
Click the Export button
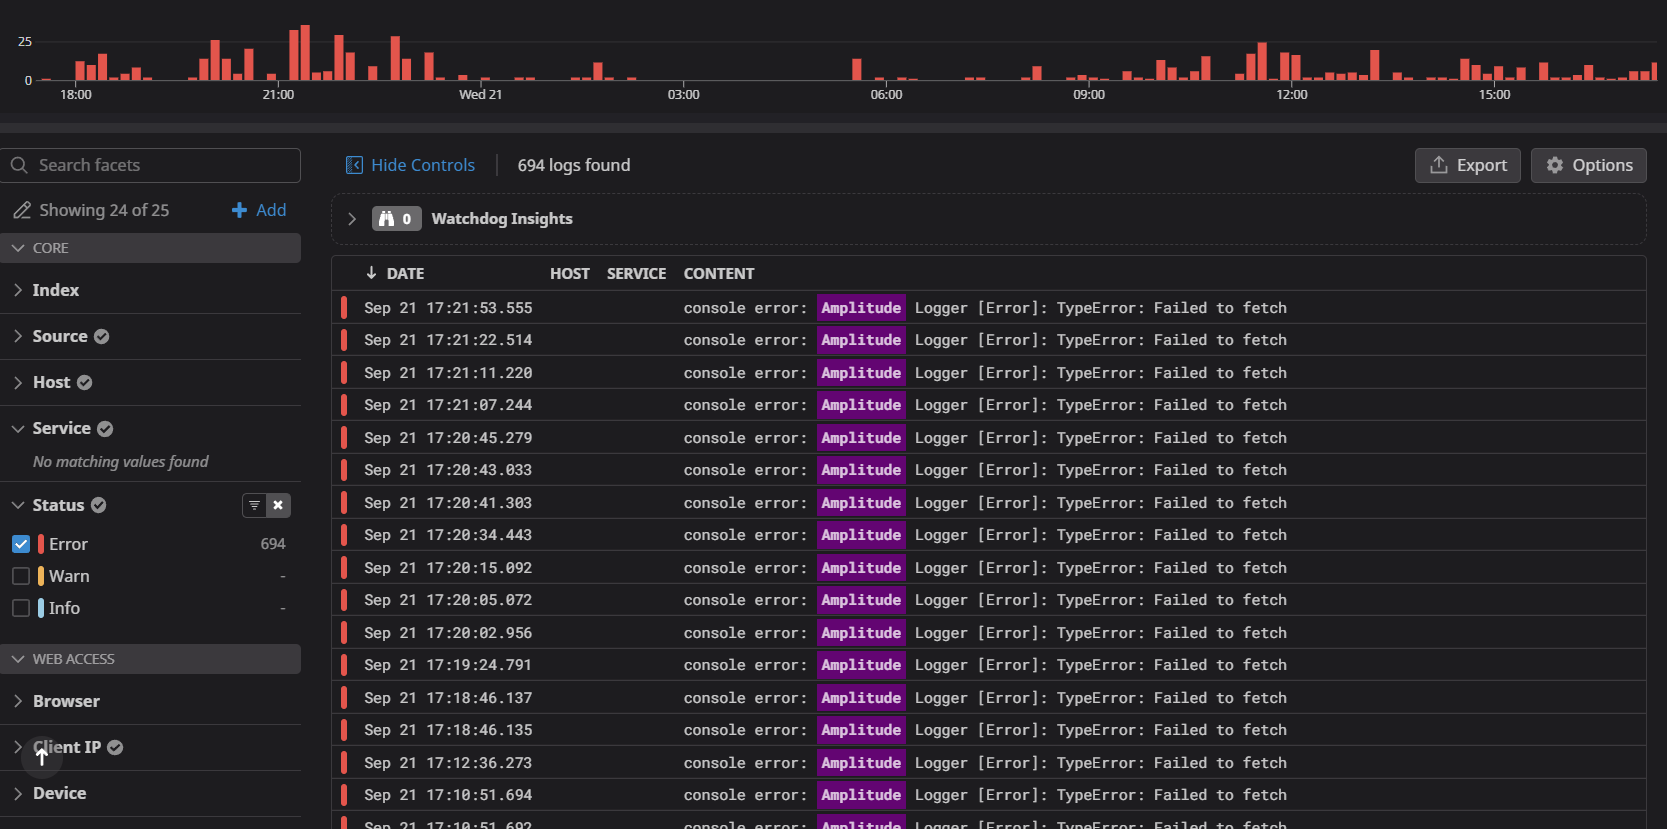1467,165
